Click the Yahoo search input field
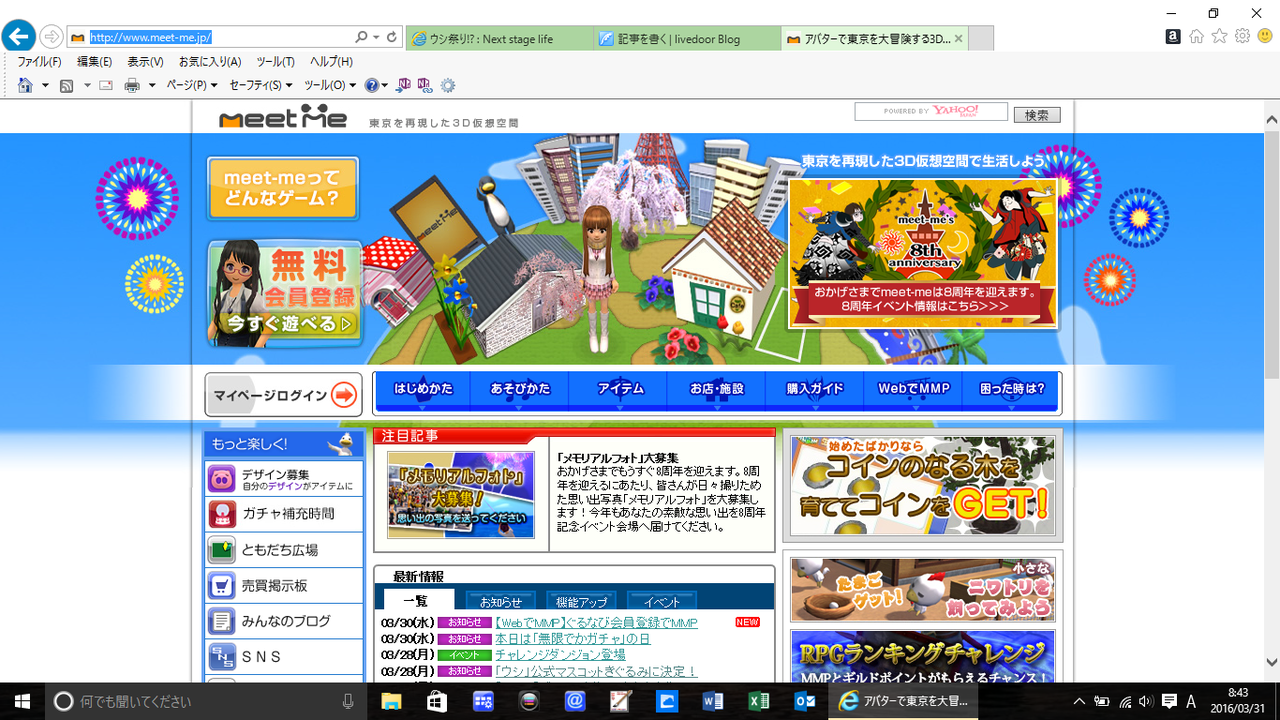 [x=931, y=111]
